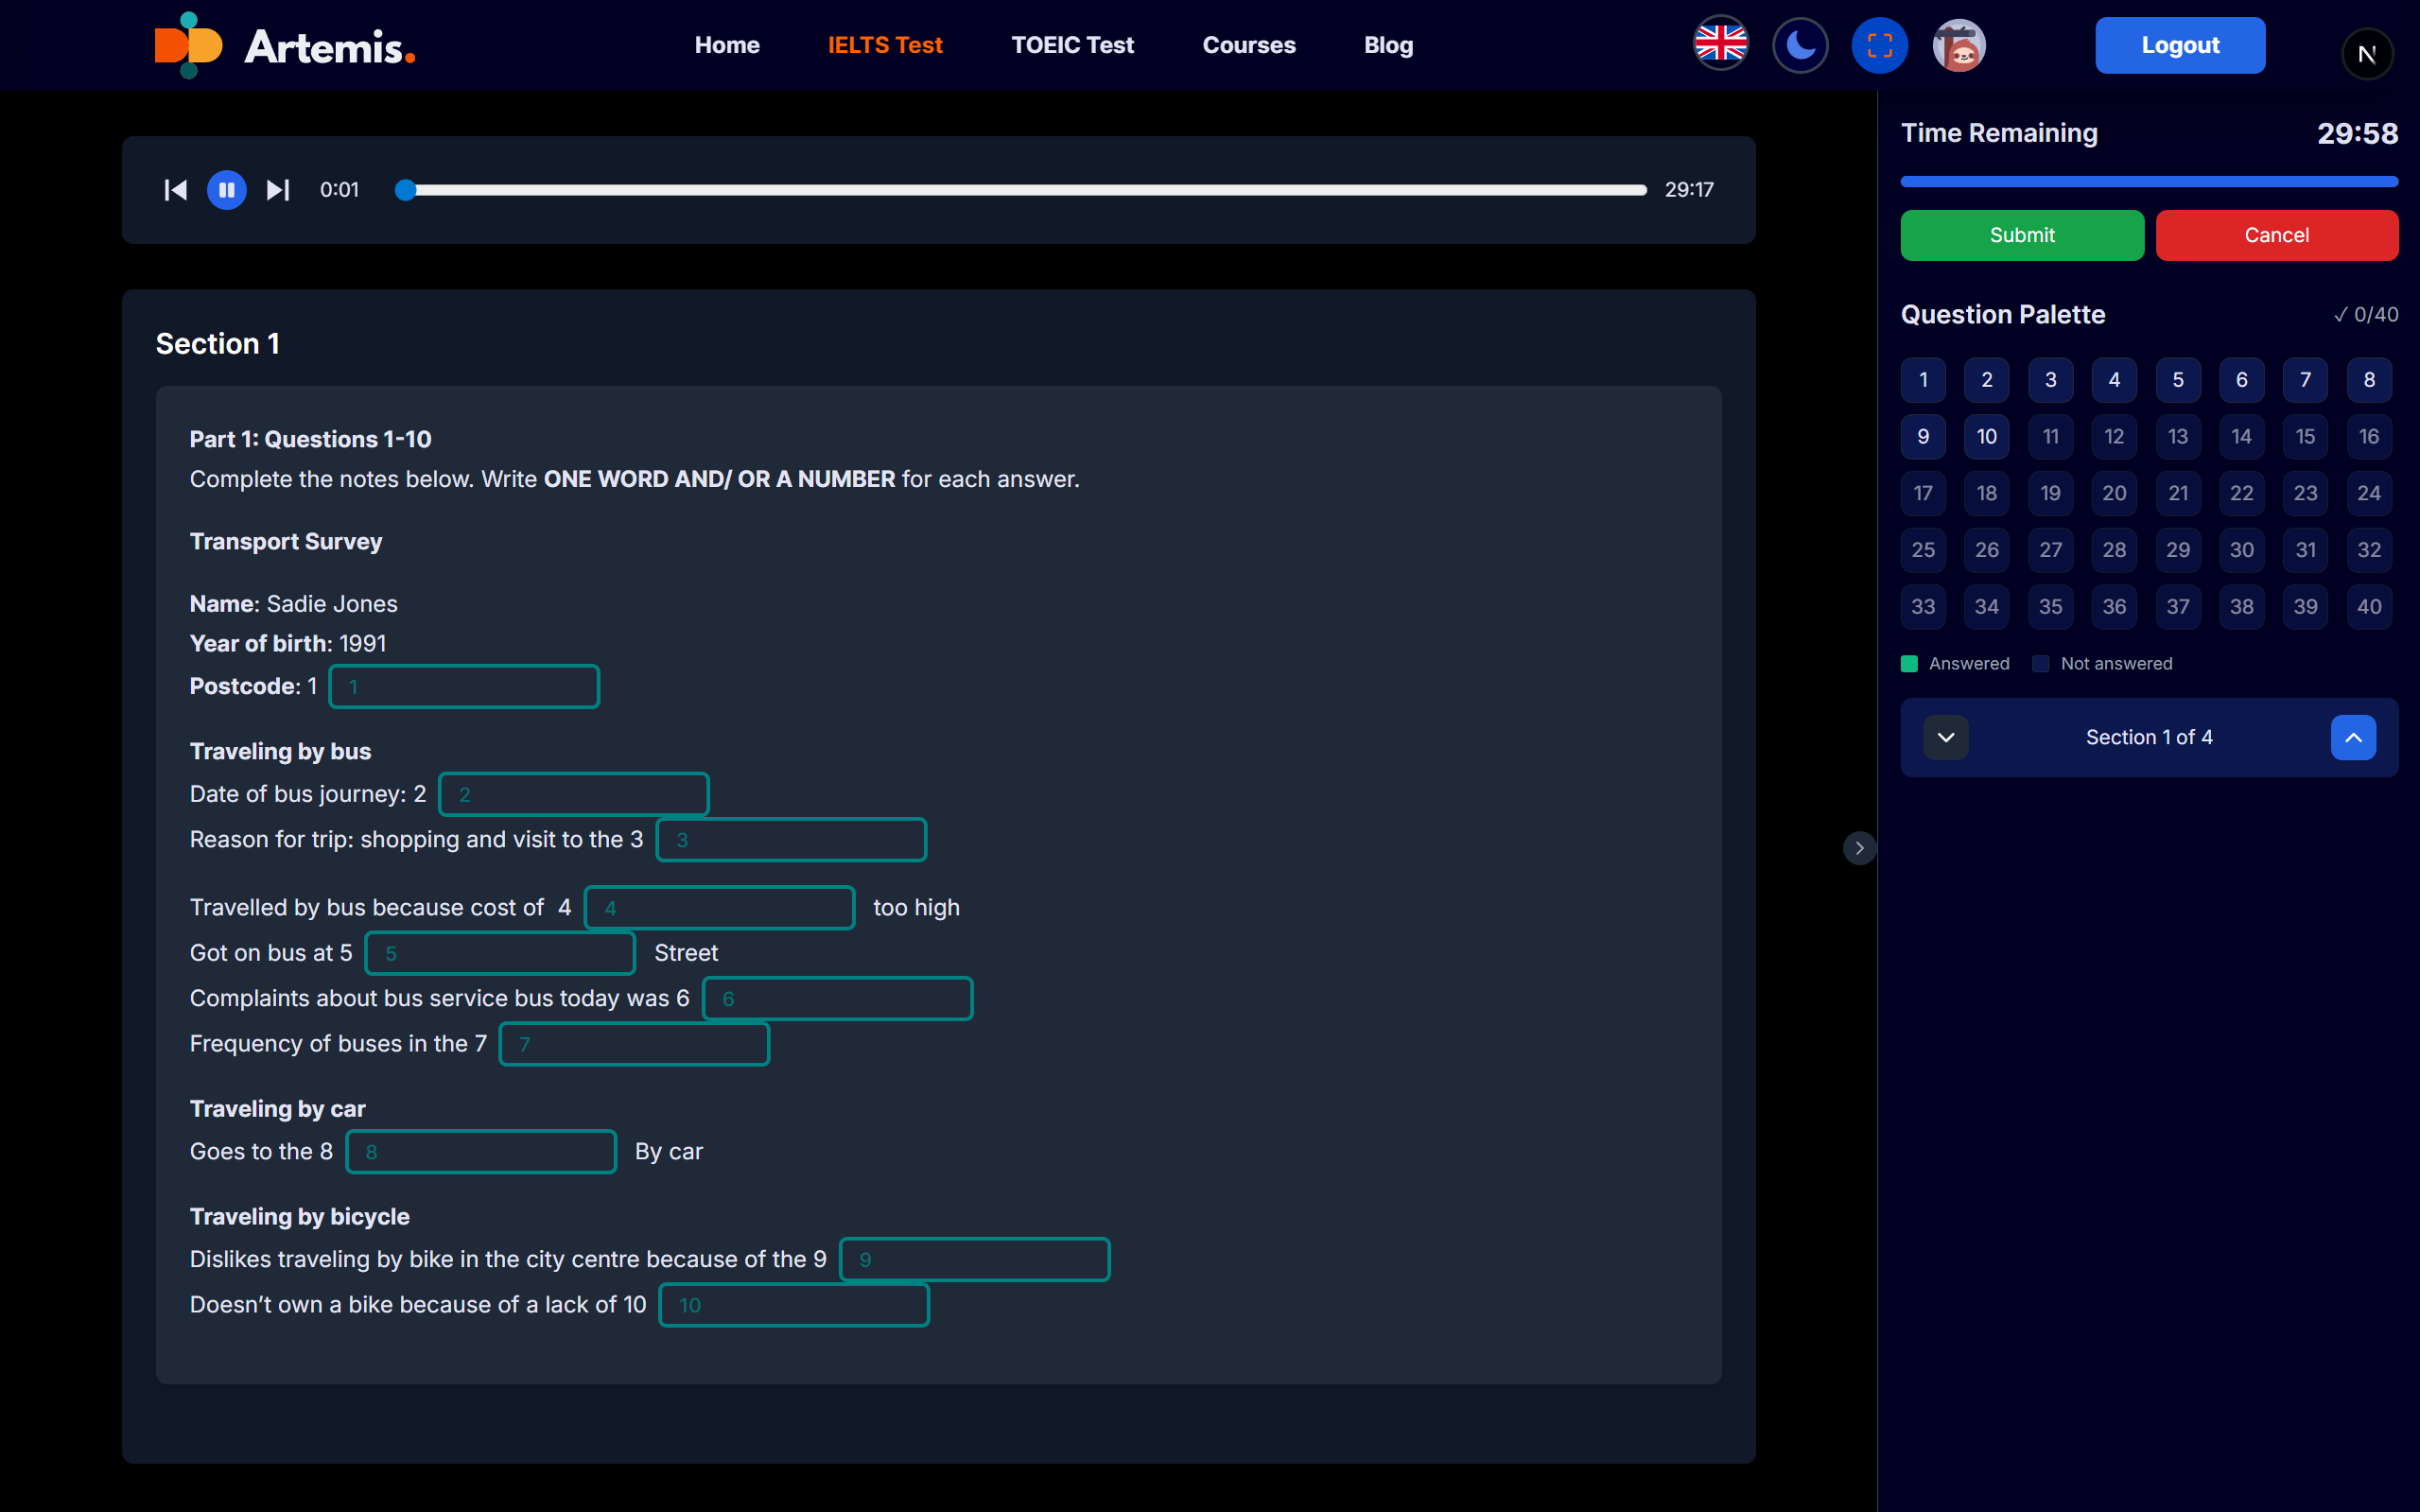Jump to question 10 in palette
The width and height of the screenshot is (2420, 1512).
[1986, 437]
